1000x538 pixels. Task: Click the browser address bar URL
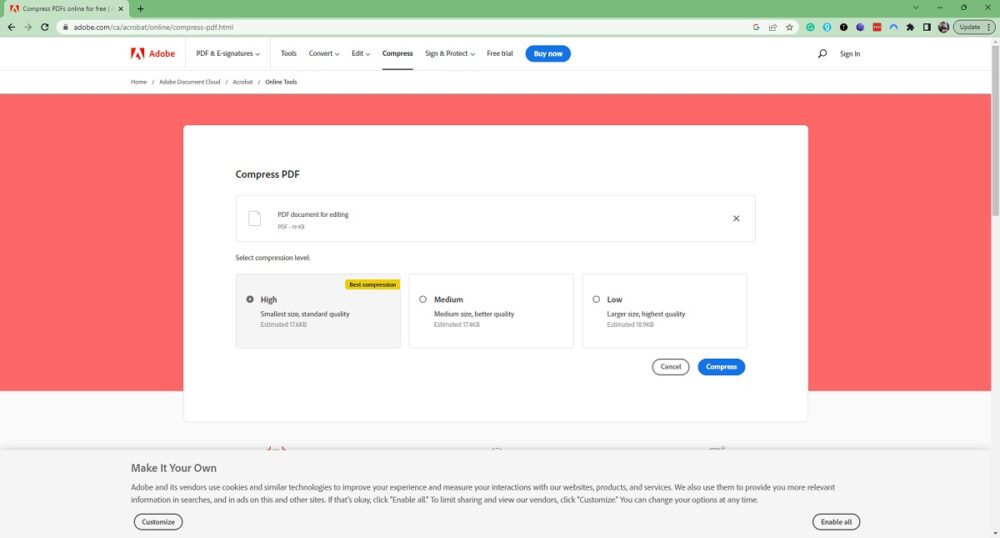[153, 27]
